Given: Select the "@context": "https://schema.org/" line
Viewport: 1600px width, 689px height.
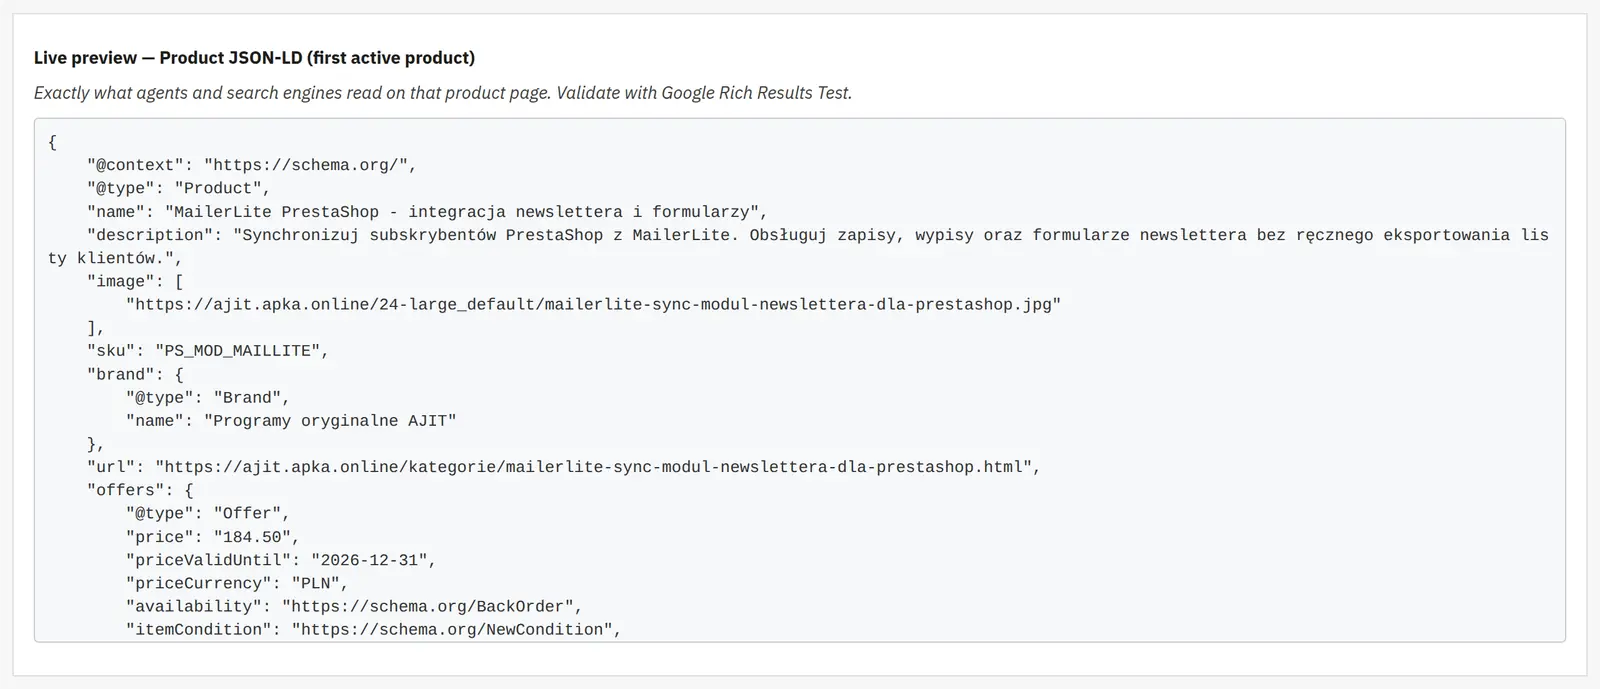Looking at the screenshot, I should (251, 165).
